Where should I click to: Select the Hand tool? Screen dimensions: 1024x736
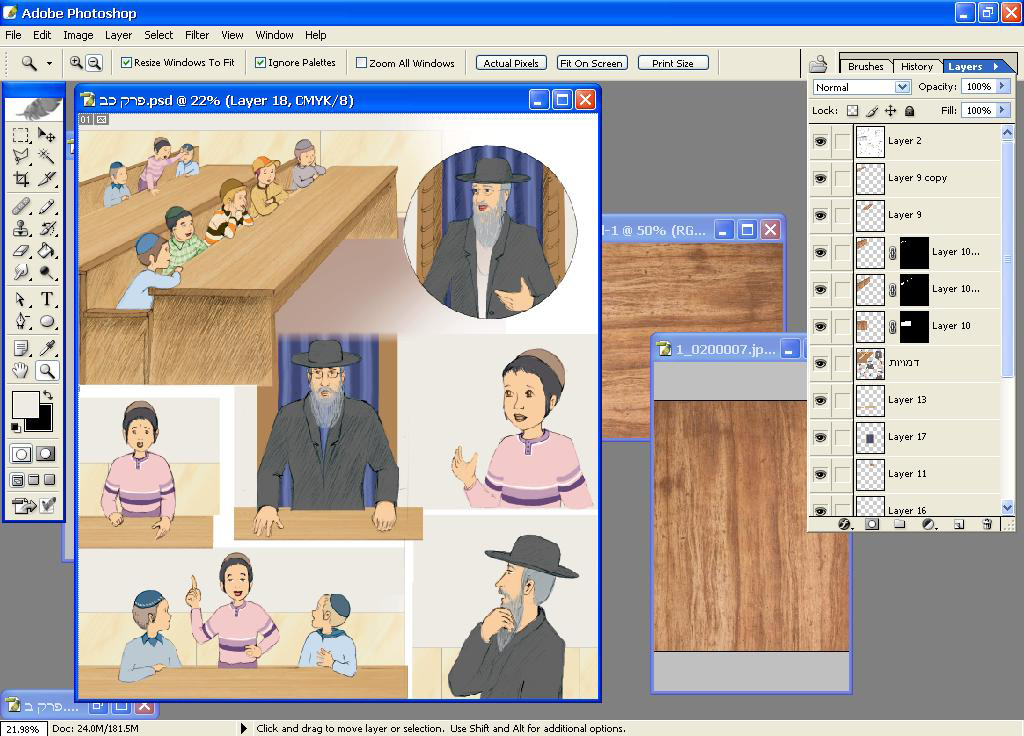[21, 370]
